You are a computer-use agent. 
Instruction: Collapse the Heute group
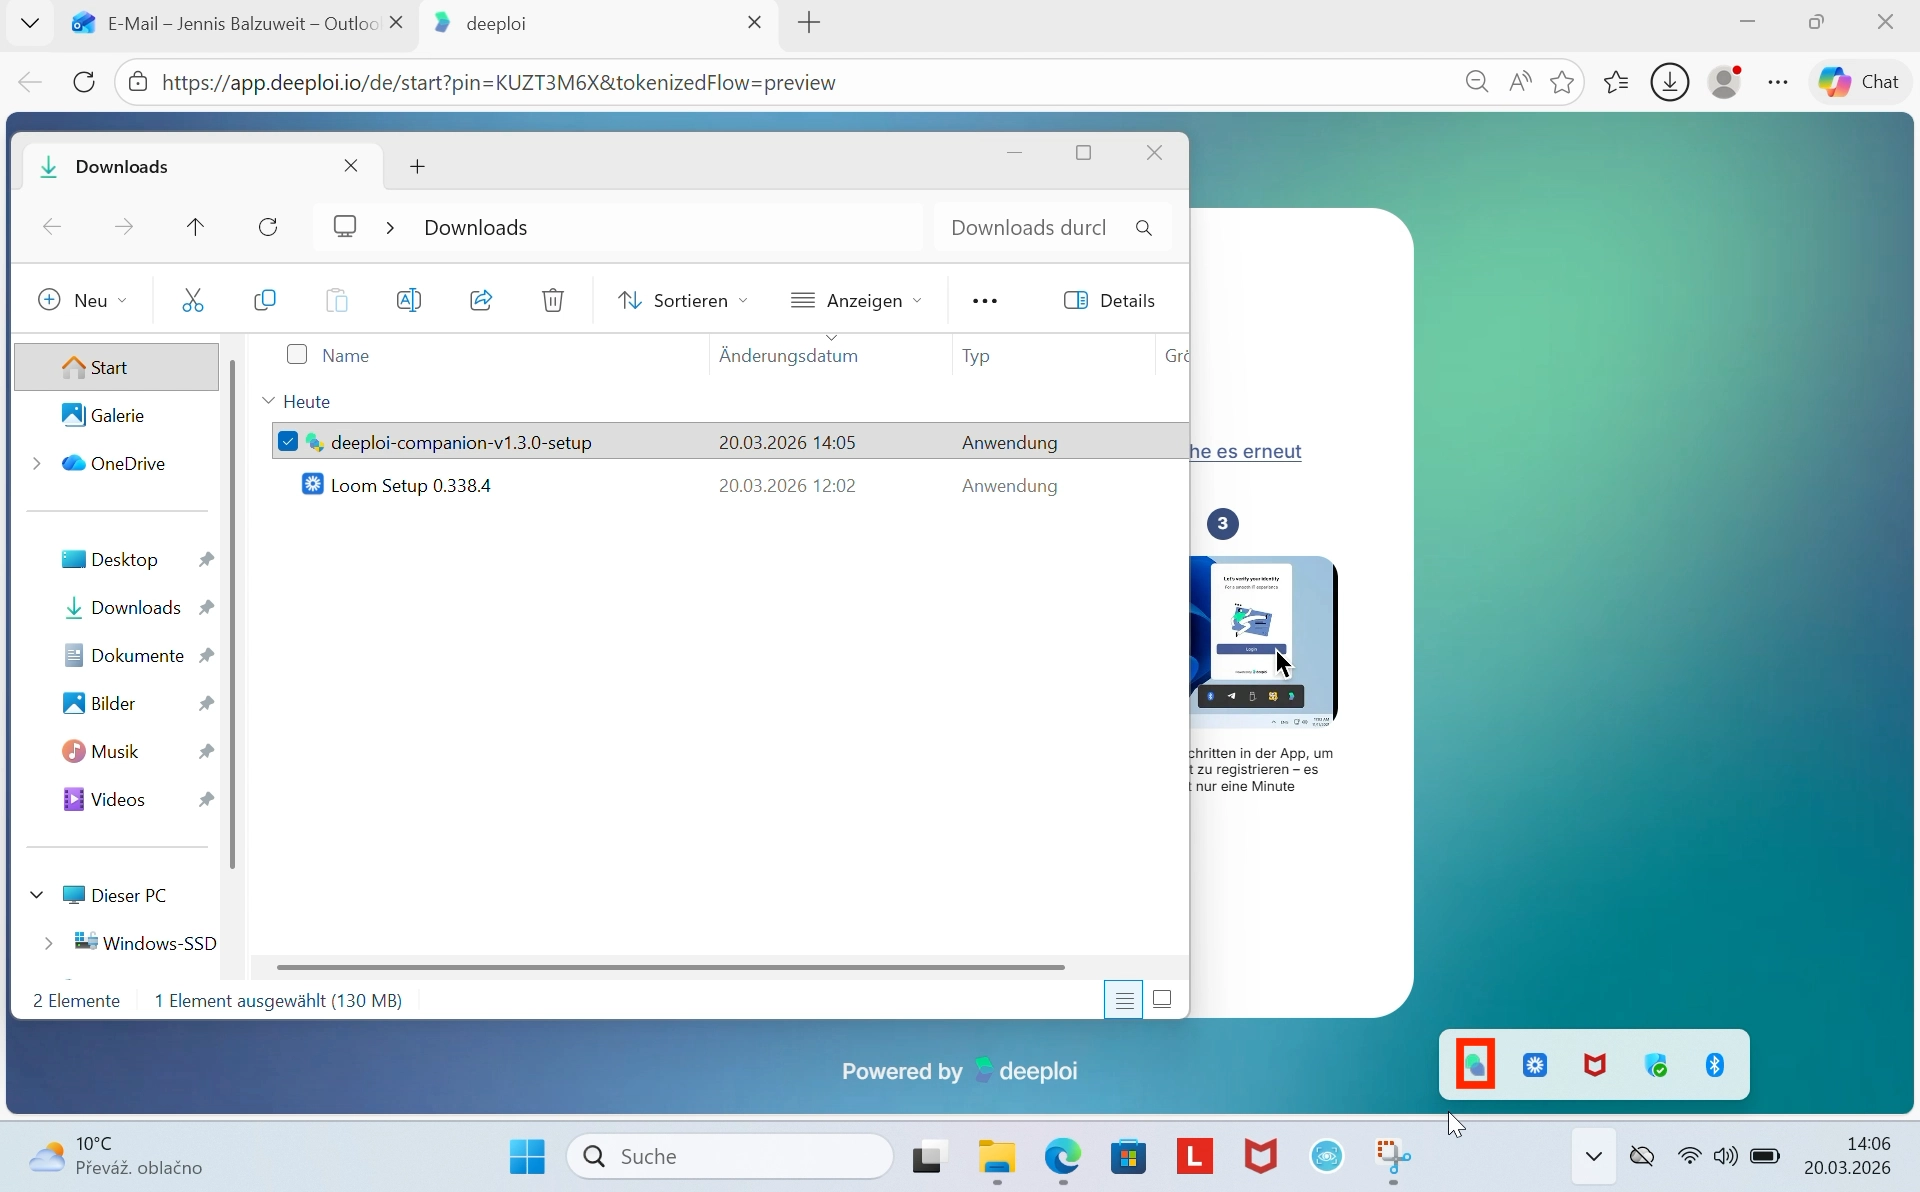click(268, 401)
